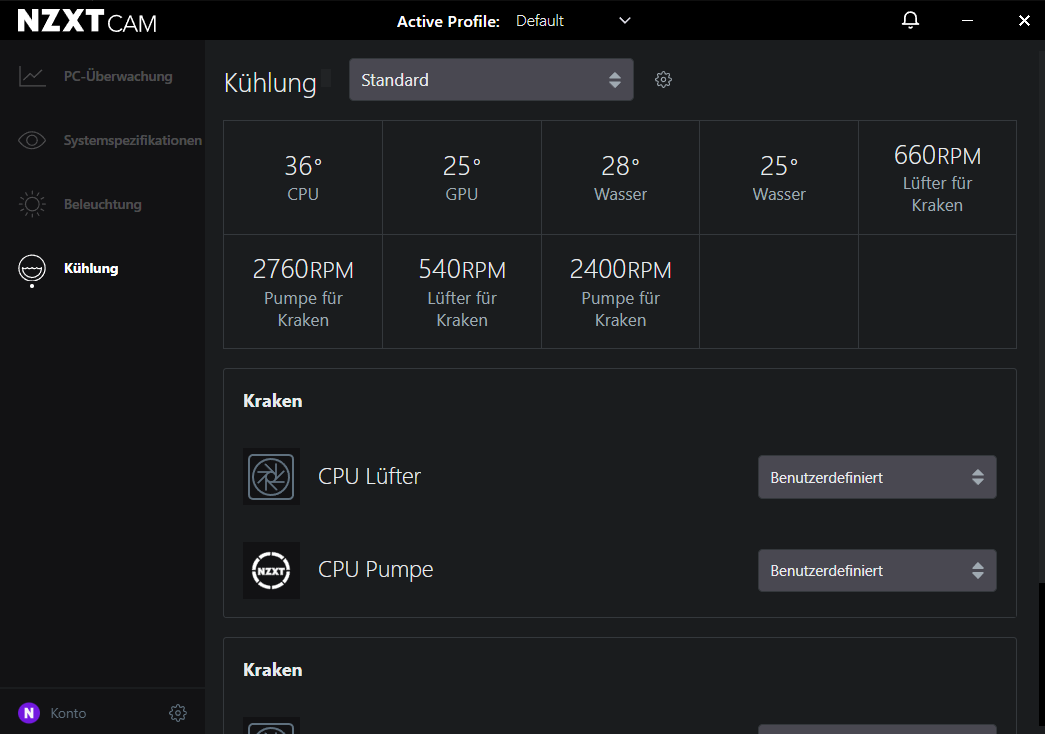The width and height of the screenshot is (1045, 734).
Task: Open settings gear next to Konto
Action: click(178, 713)
